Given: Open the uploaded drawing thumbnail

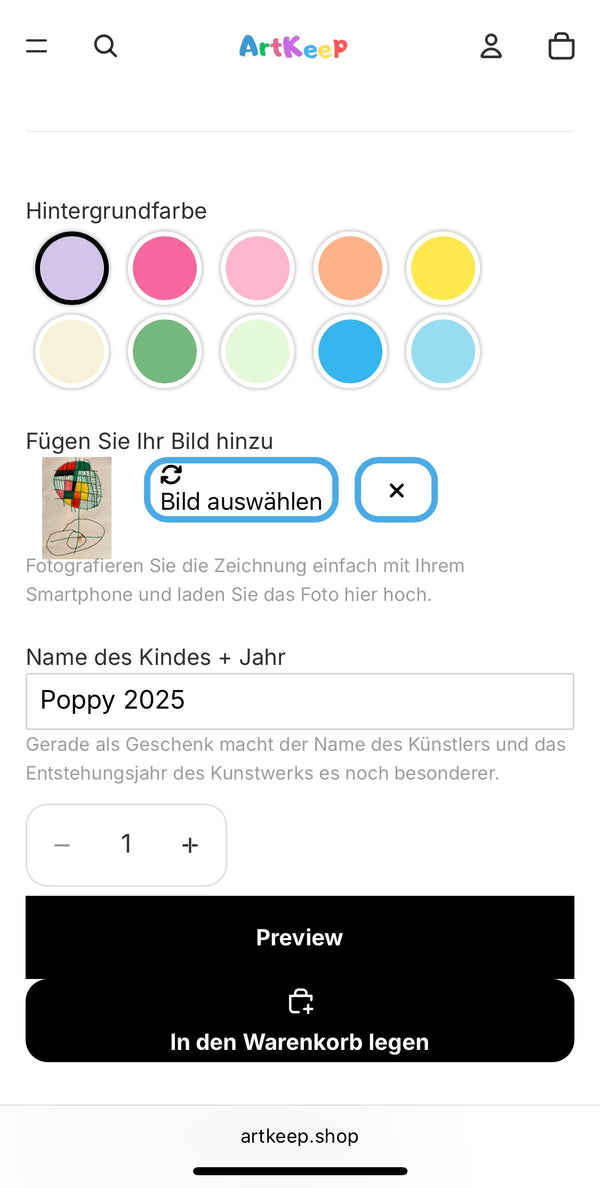Looking at the screenshot, I should (77, 508).
